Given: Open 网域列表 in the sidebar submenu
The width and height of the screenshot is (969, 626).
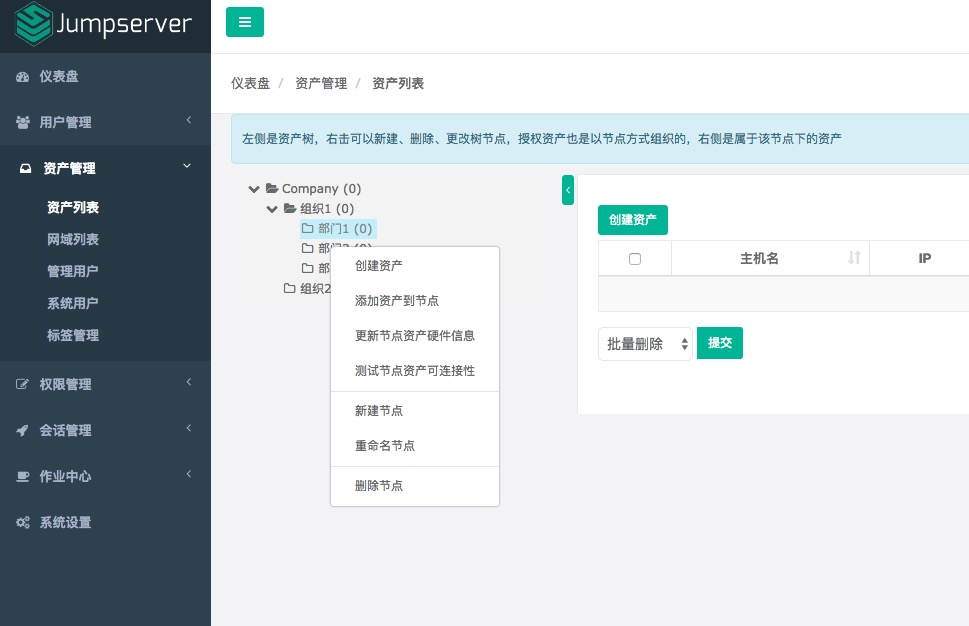Looking at the screenshot, I should [x=73, y=240].
